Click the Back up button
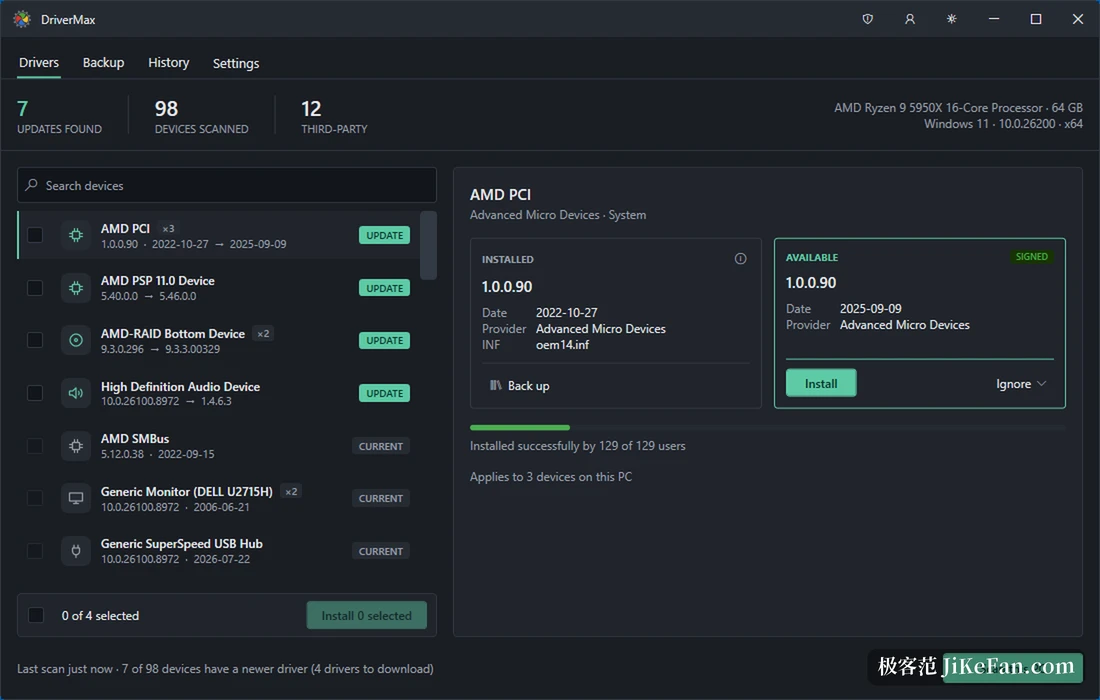 pyautogui.click(x=519, y=386)
